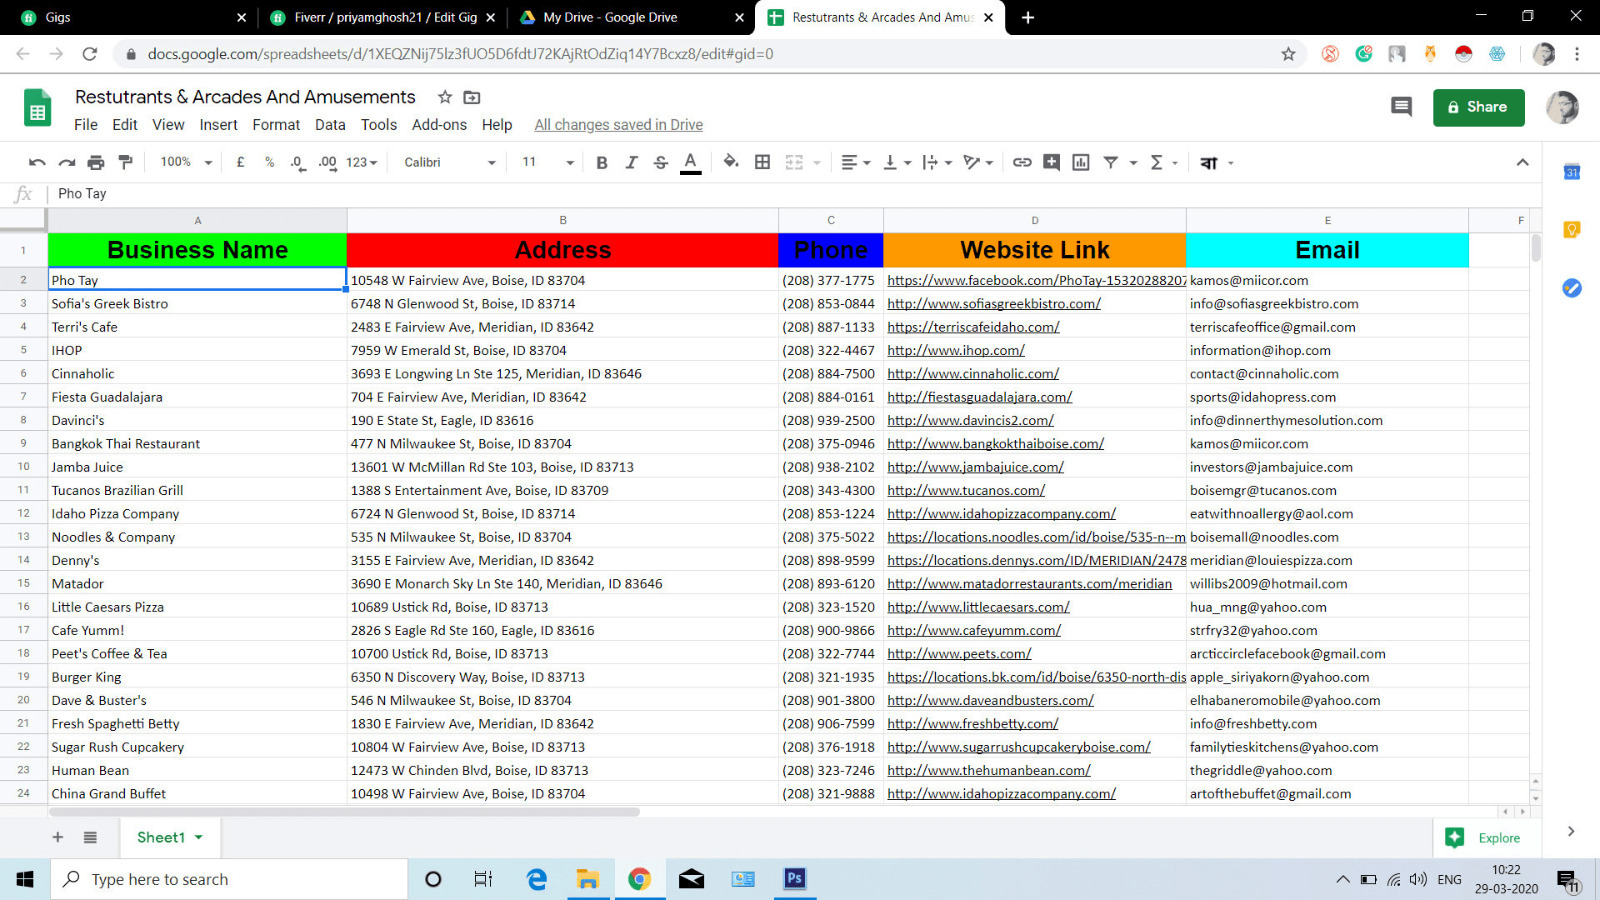
Task: Click the Windows Start button
Action: (25, 879)
